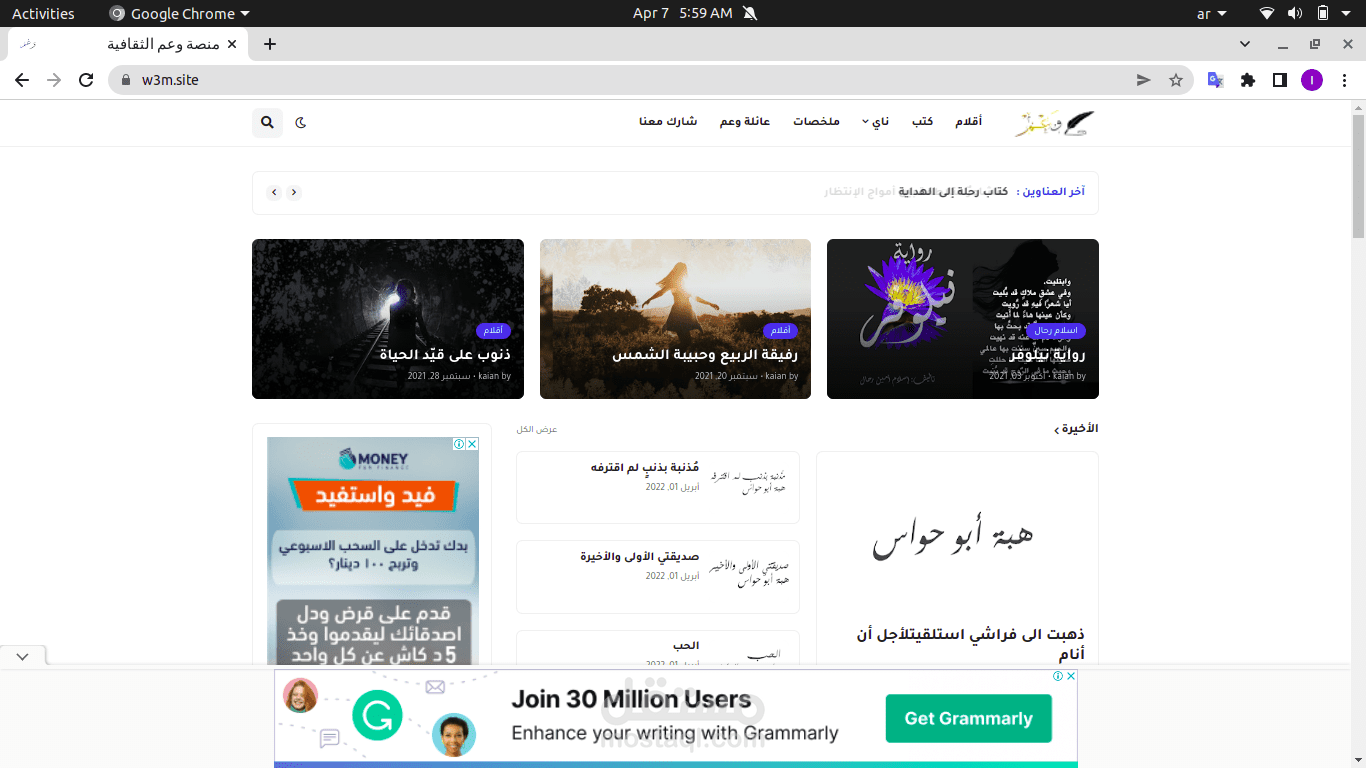Reload the page
Viewport: 1366px width, 768px height.
[x=86, y=80]
